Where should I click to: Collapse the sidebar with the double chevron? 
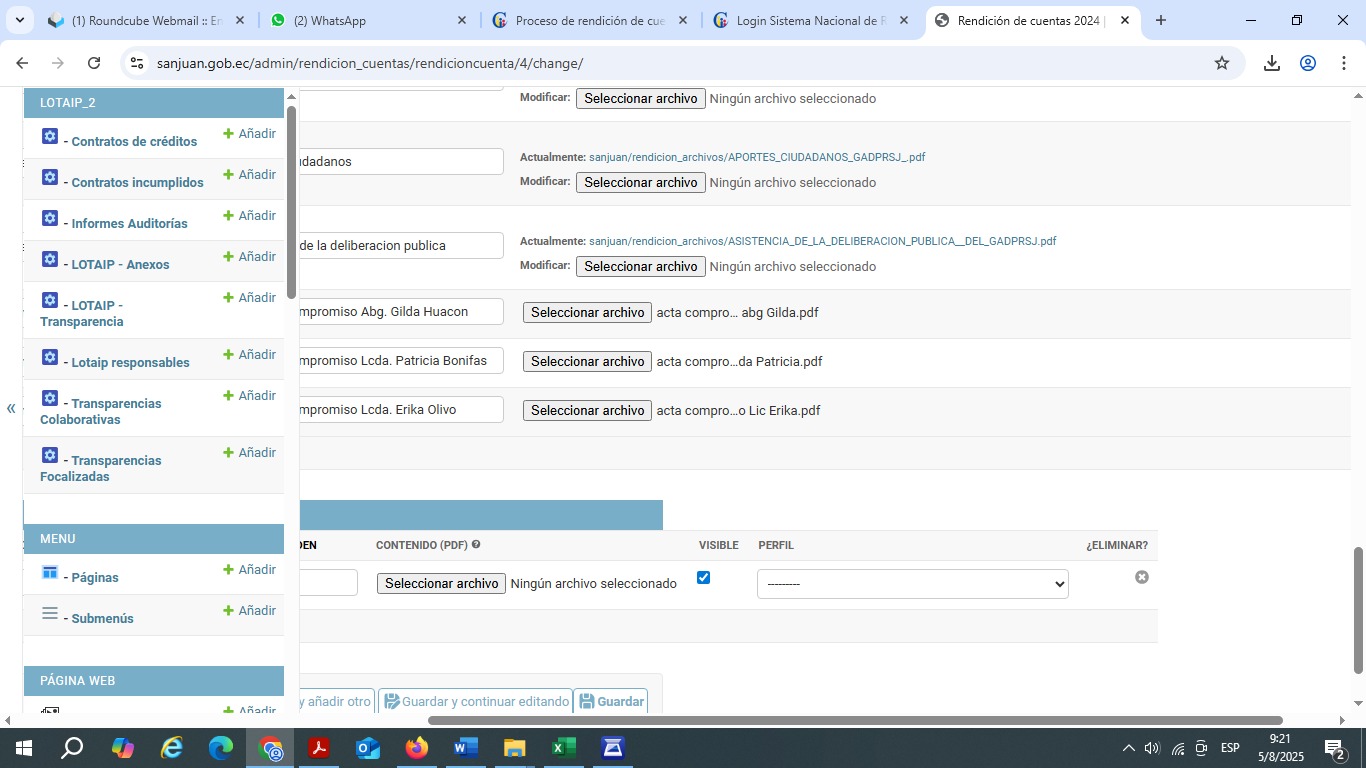pos(11,408)
